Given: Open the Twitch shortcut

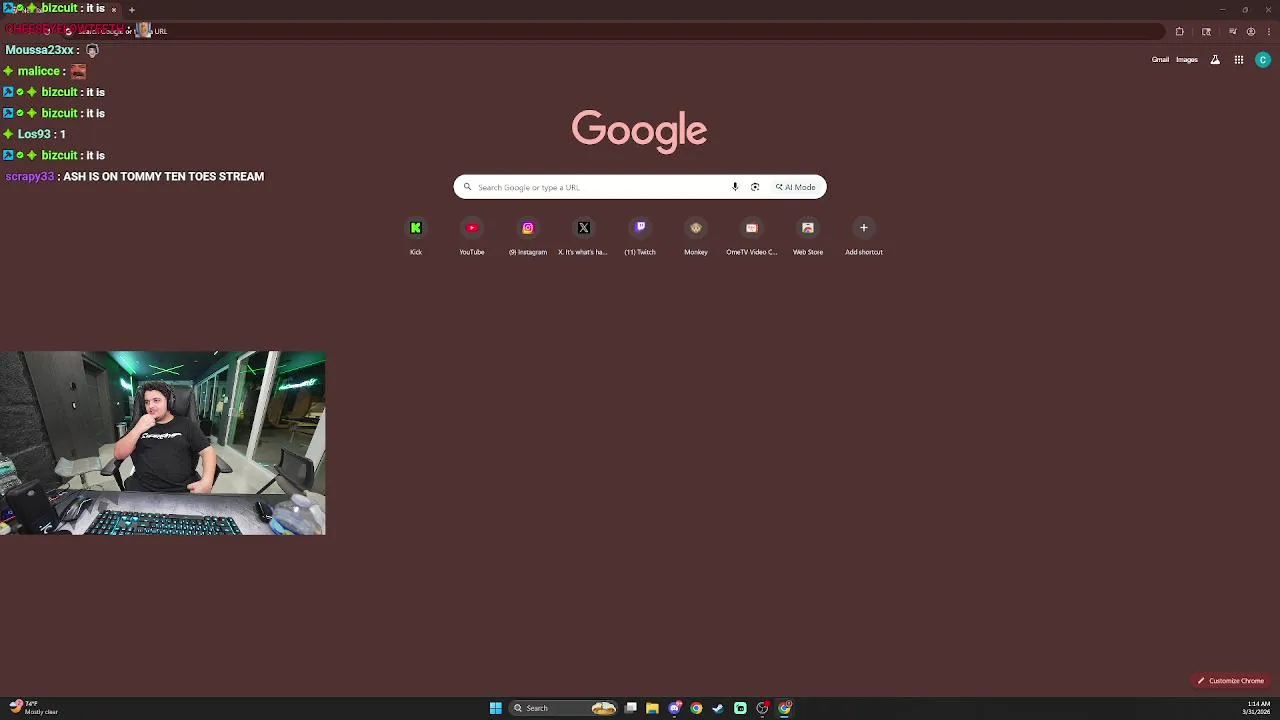Looking at the screenshot, I should pos(640,237).
